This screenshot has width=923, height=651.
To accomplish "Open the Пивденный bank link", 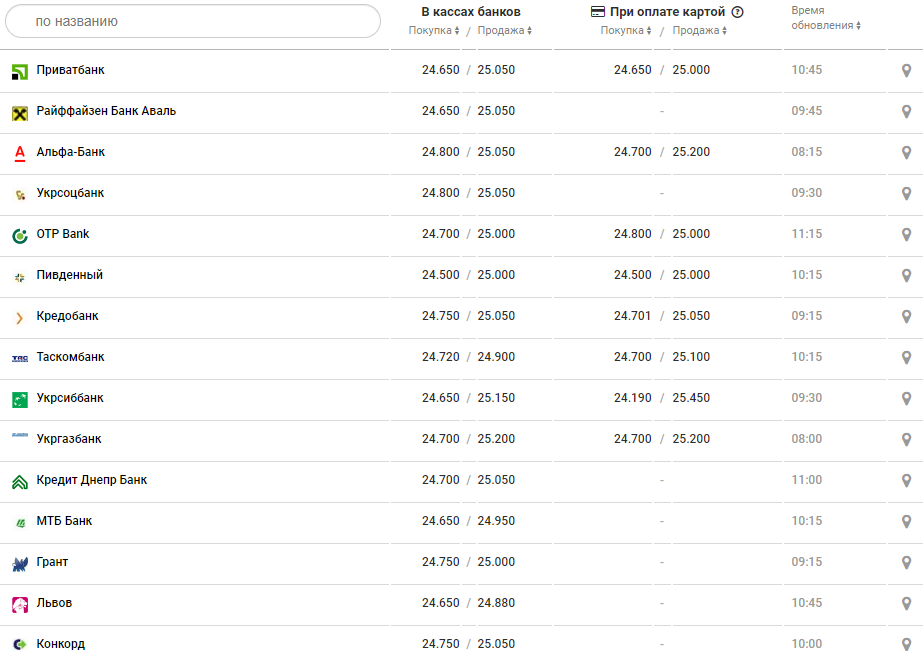I will click(x=69, y=275).
